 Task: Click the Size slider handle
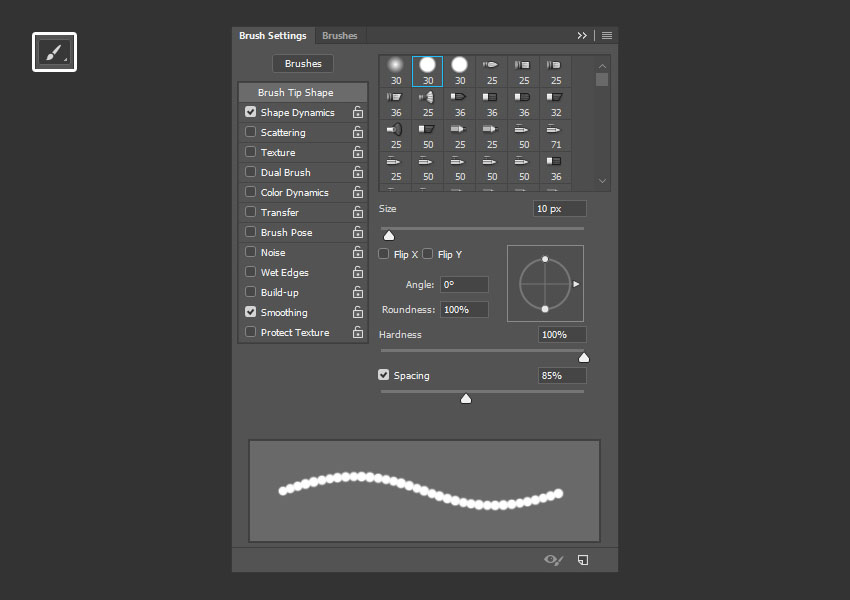point(389,235)
